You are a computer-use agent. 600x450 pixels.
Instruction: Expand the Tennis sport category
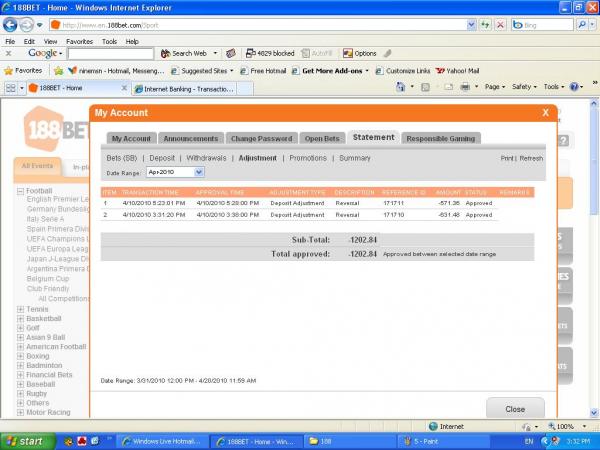(x=20, y=309)
